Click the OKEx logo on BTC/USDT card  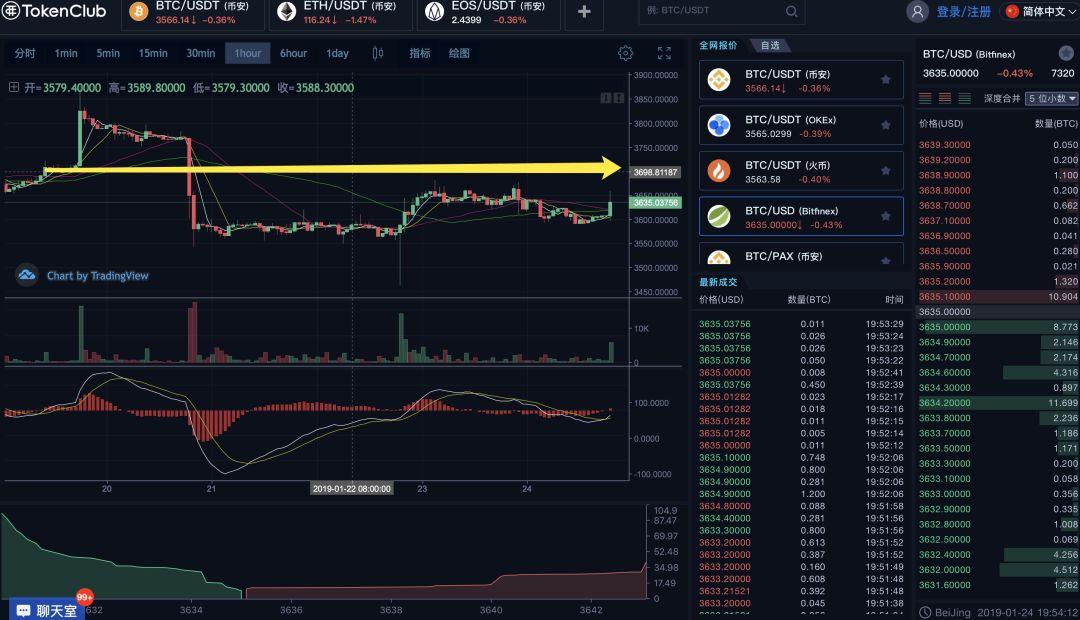pos(719,125)
